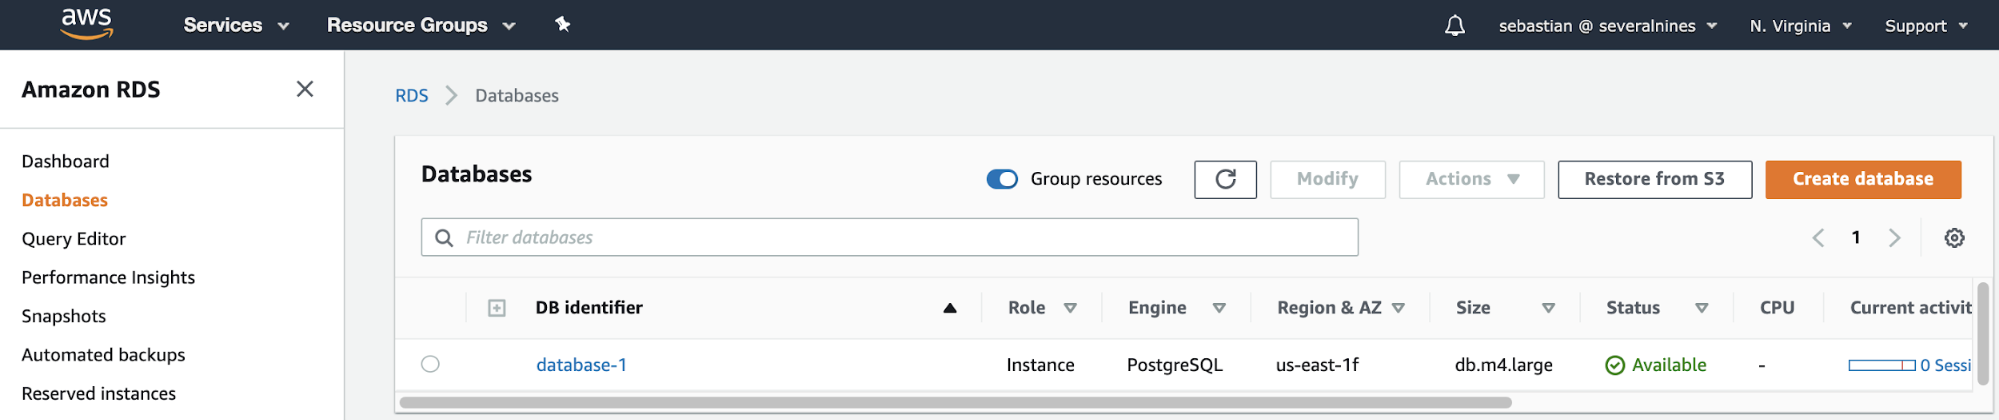Click the PostgreSQL engine cell
The image size is (1999, 420).
[1174, 365]
